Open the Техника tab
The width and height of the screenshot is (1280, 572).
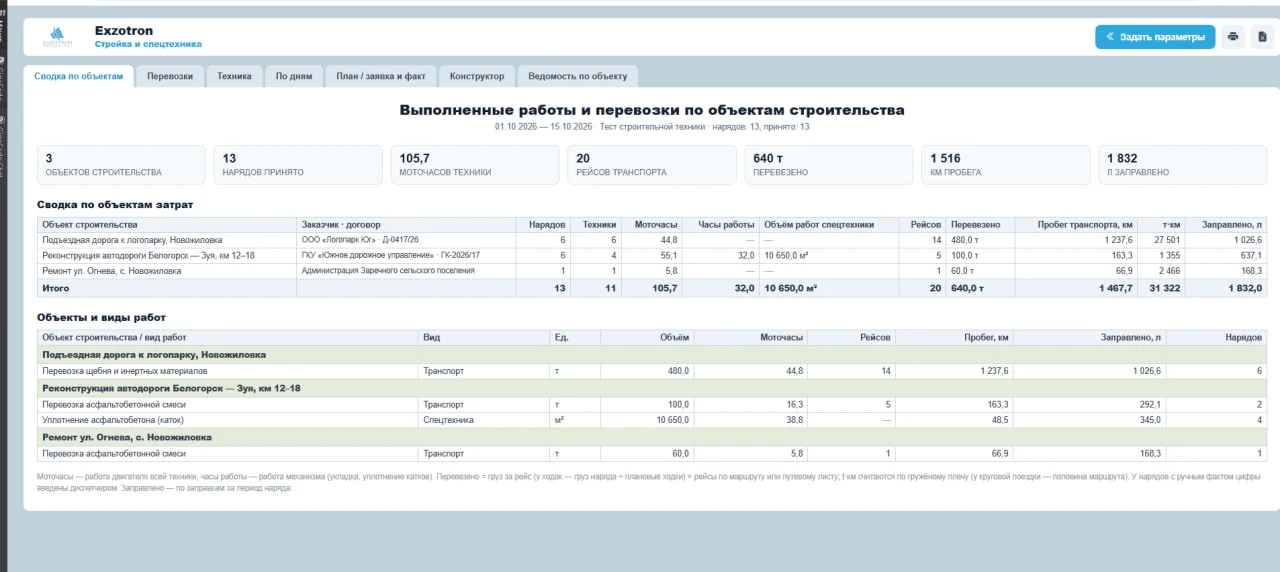pyautogui.click(x=235, y=76)
